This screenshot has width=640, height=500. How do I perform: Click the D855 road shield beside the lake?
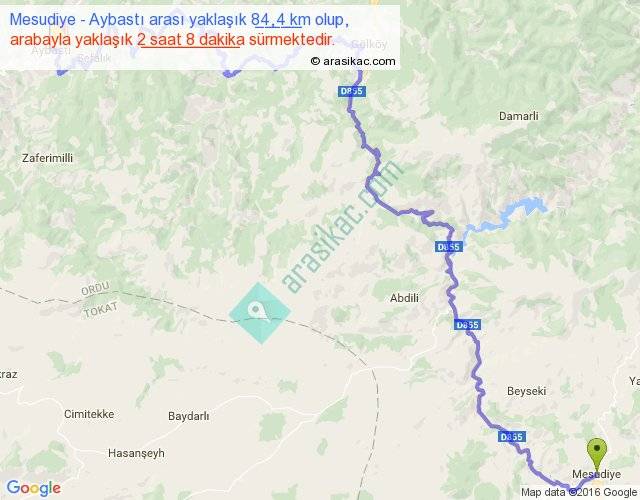pos(449,247)
